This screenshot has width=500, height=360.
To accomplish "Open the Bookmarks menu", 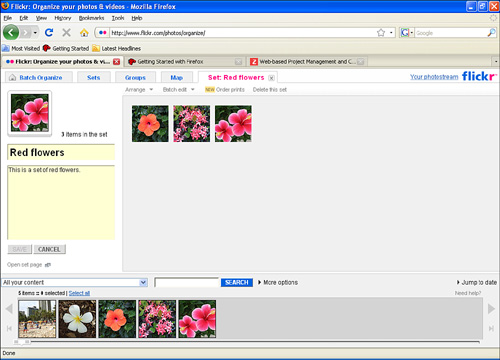I will pyautogui.click(x=91, y=18).
